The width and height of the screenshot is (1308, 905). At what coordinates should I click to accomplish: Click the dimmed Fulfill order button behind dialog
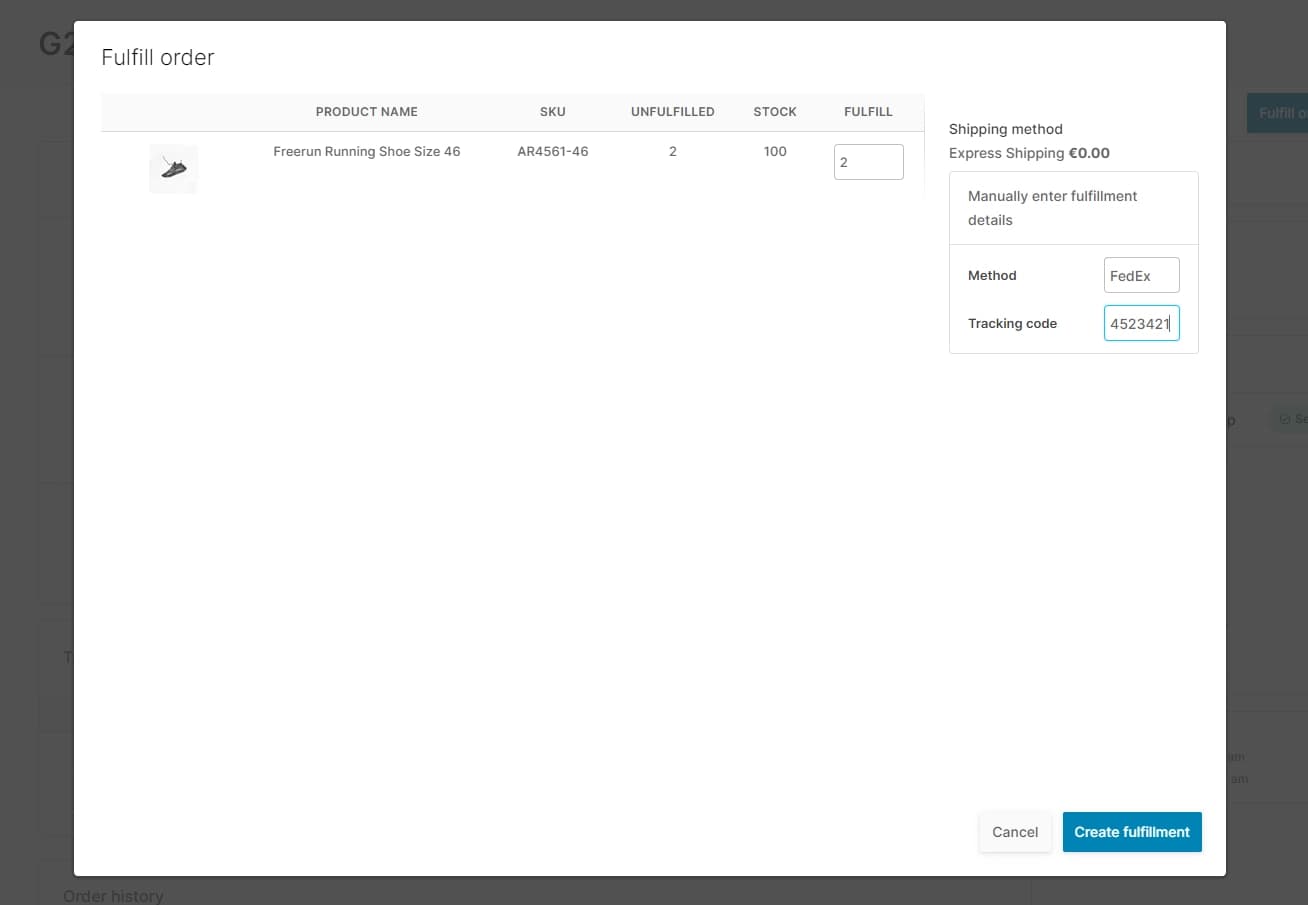[x=1278, y=113]
